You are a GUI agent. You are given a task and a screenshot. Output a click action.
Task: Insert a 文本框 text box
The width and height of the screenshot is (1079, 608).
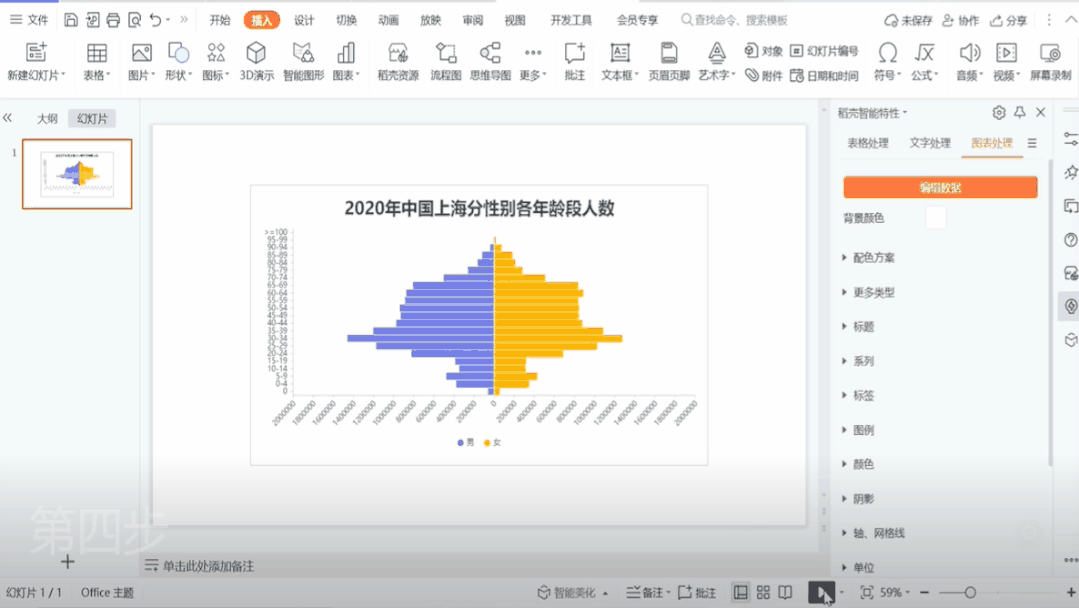click(620, 53)
